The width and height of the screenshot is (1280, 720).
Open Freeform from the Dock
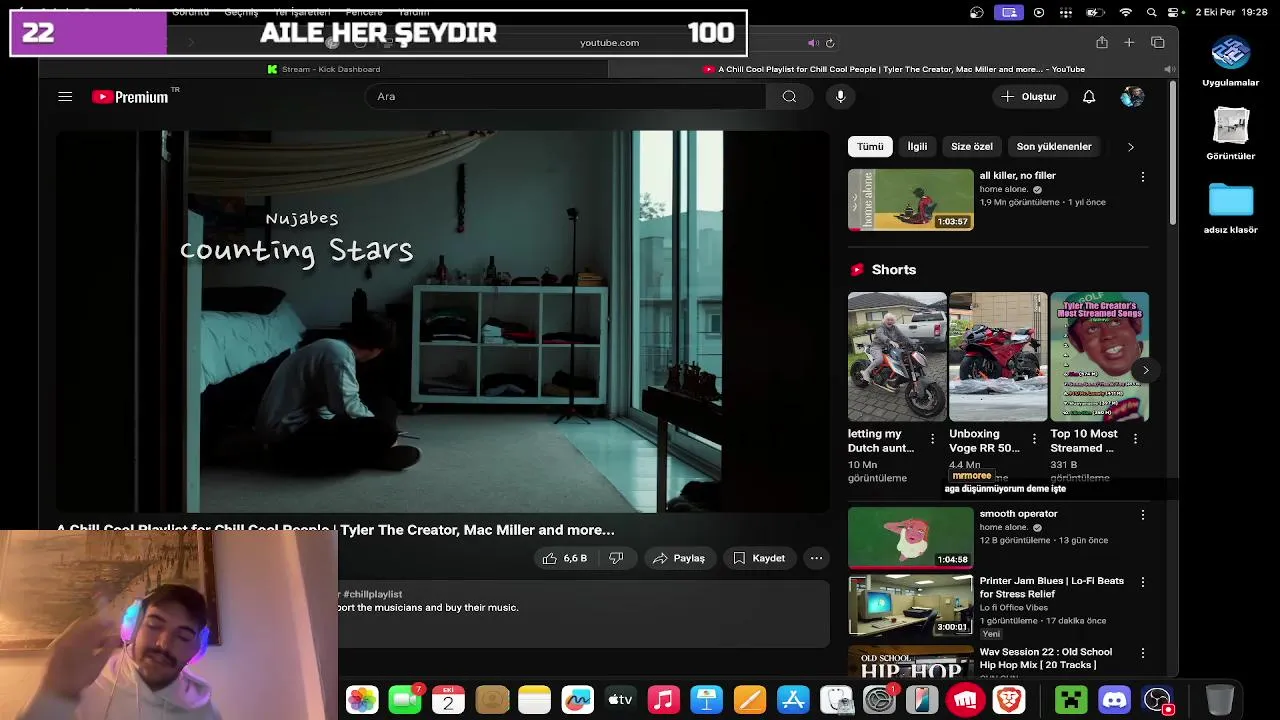(x=577, y=699)
